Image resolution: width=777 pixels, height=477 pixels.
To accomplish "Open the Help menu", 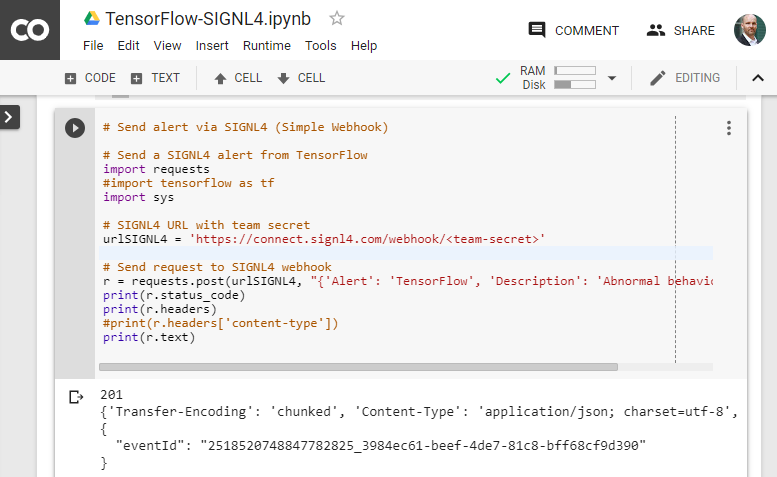I will (364, 46).
